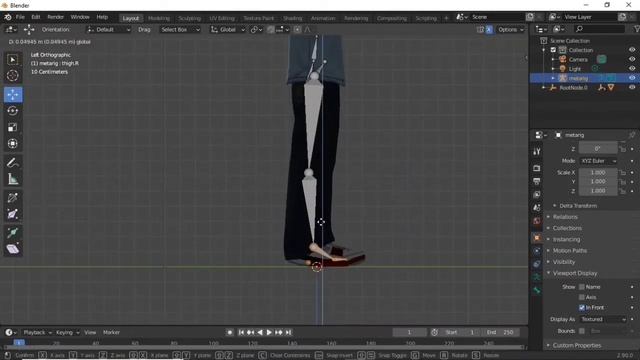Screen dimensions: 640x360
Task: Open the Object properties tab
Action: point(537,238)
